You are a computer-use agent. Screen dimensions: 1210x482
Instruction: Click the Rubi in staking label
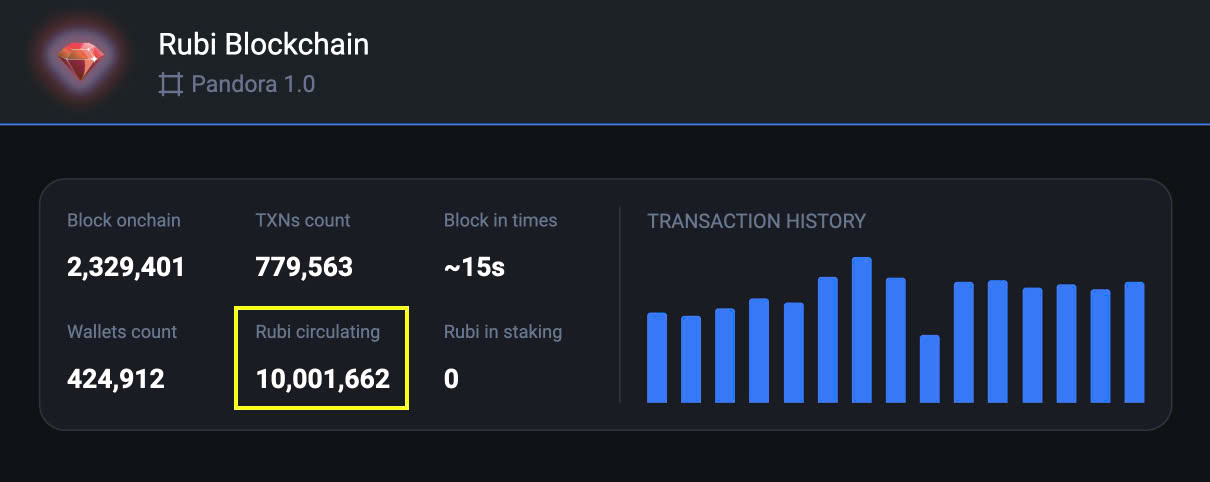tap(503, 331)
